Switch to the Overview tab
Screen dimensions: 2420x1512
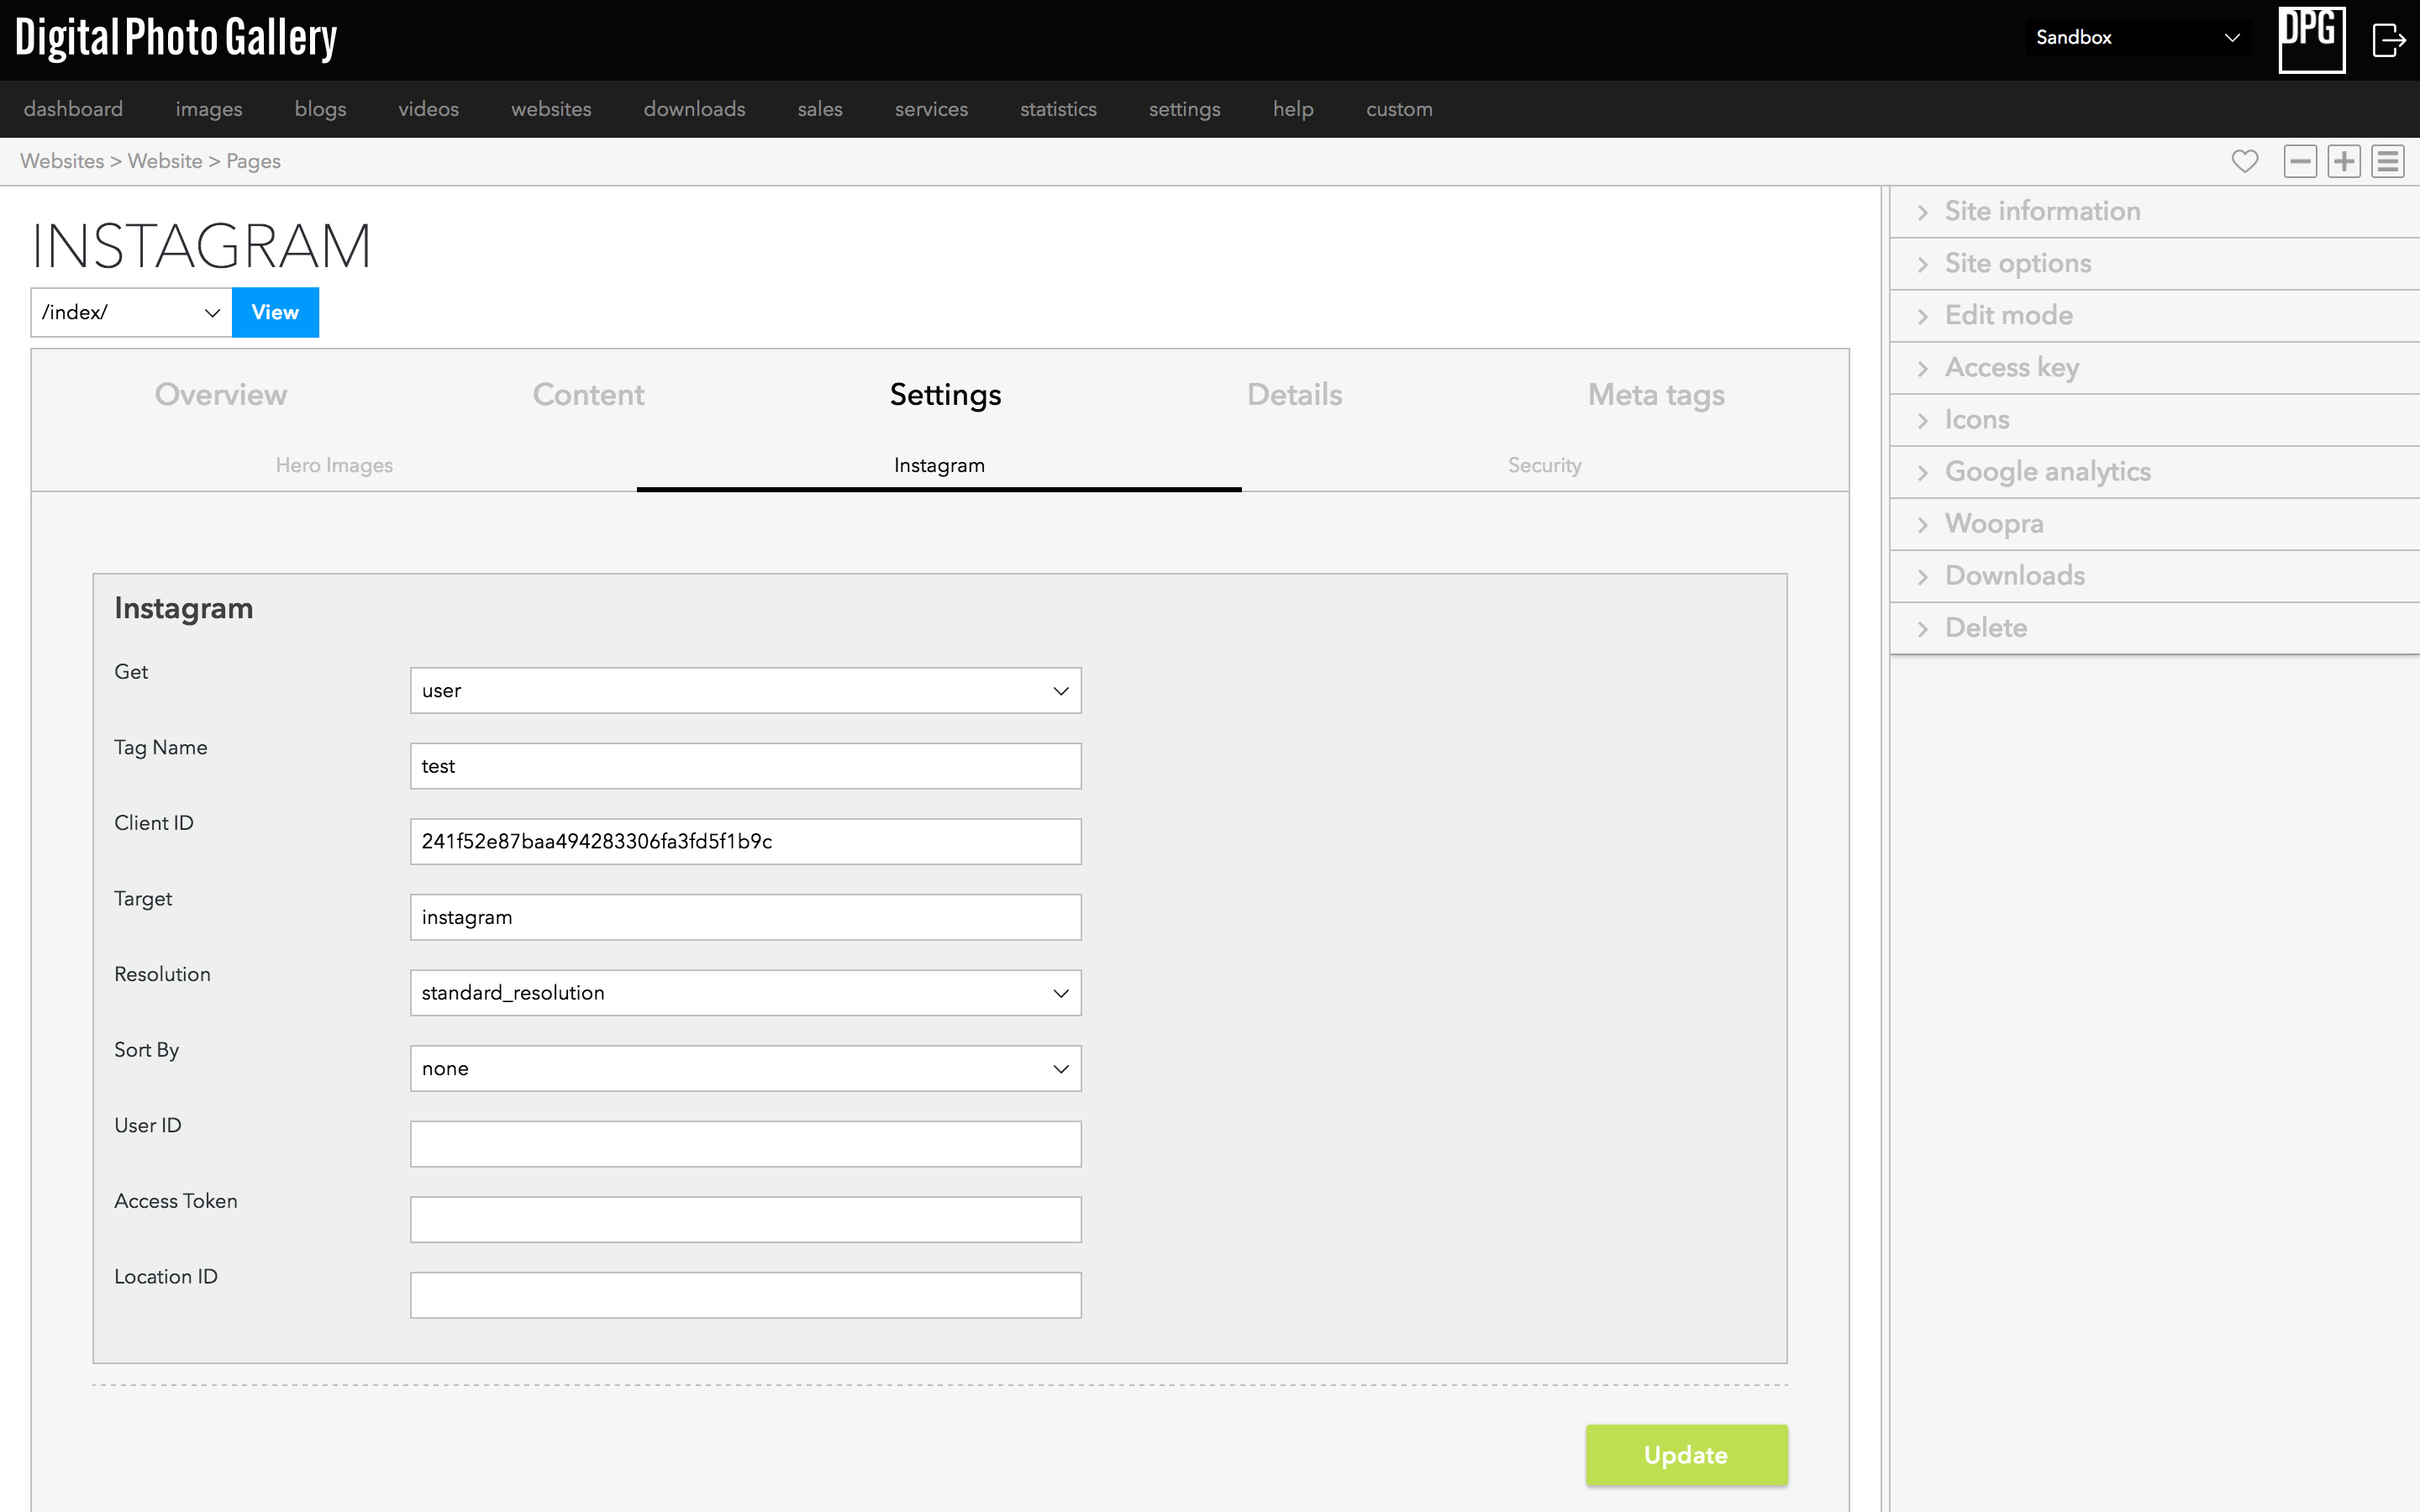tap(221, 394)
